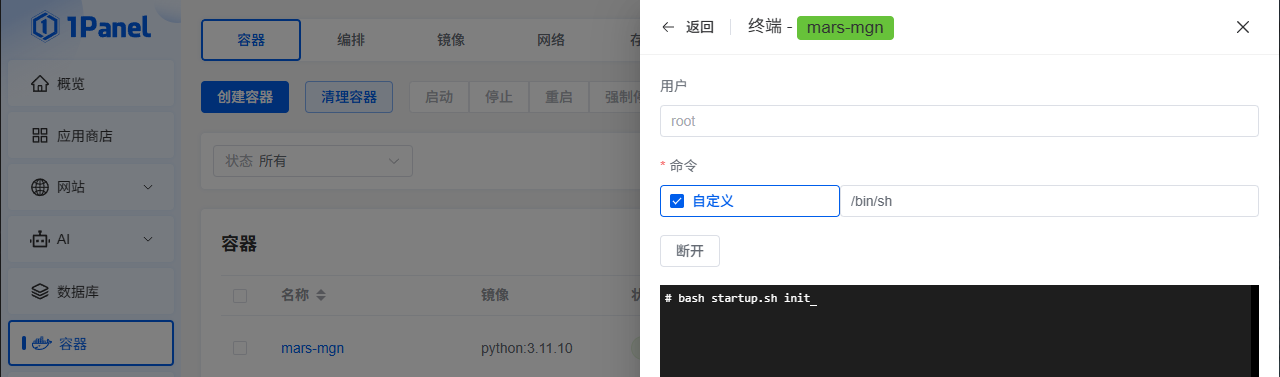1280x377 pixels.
Task: Click the back arrow in terminal panel
Action: [668, 27]
